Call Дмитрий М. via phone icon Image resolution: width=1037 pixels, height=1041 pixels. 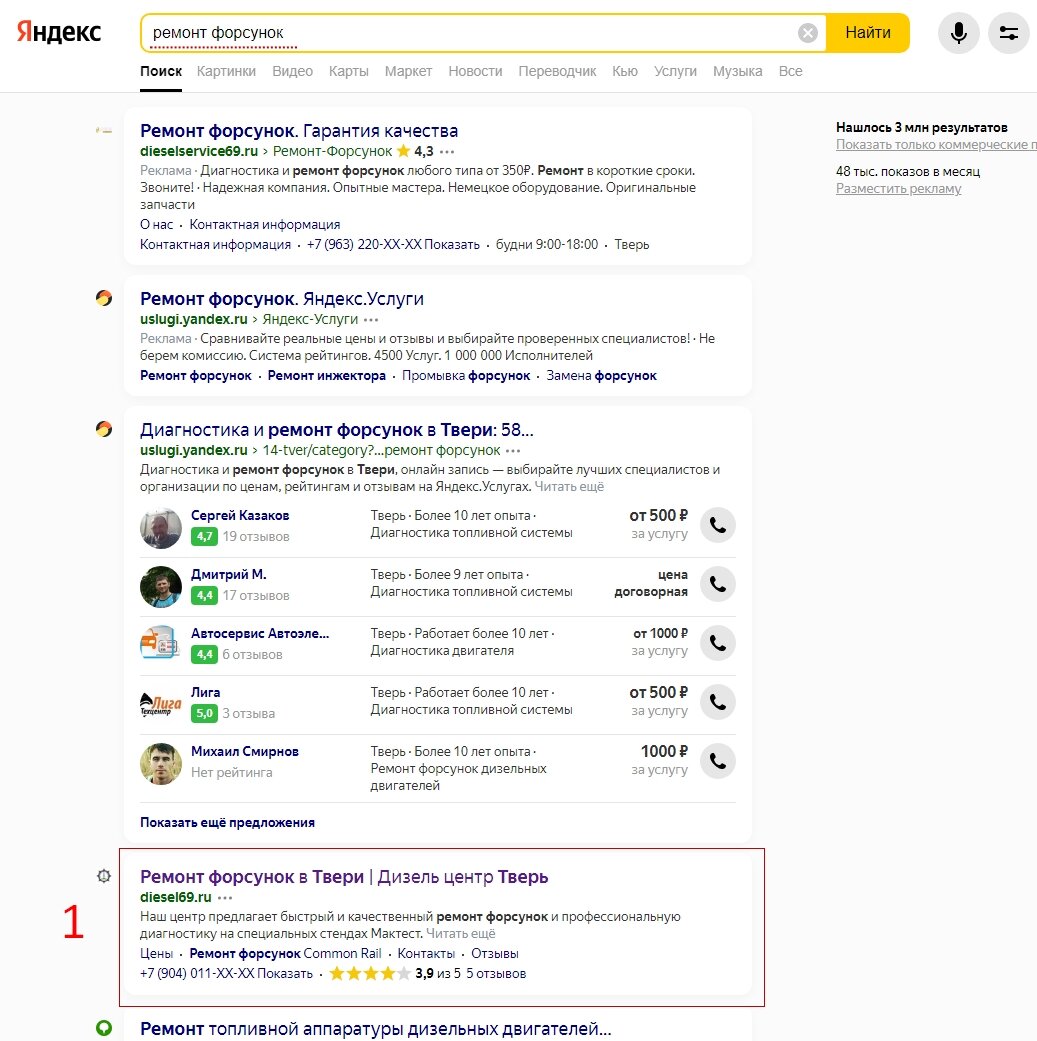click(718, 584)
